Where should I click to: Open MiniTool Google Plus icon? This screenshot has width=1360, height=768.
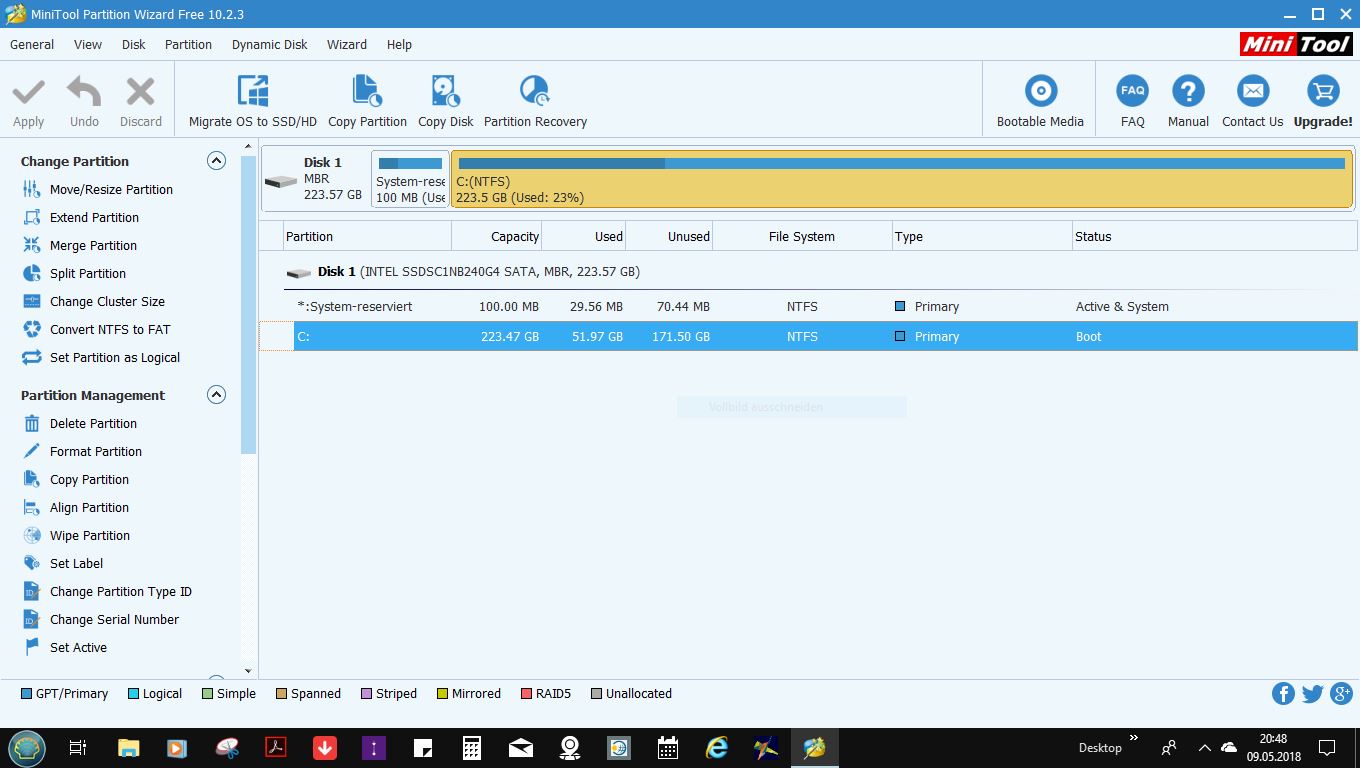pyautogui.click(x=1341, y=693)
